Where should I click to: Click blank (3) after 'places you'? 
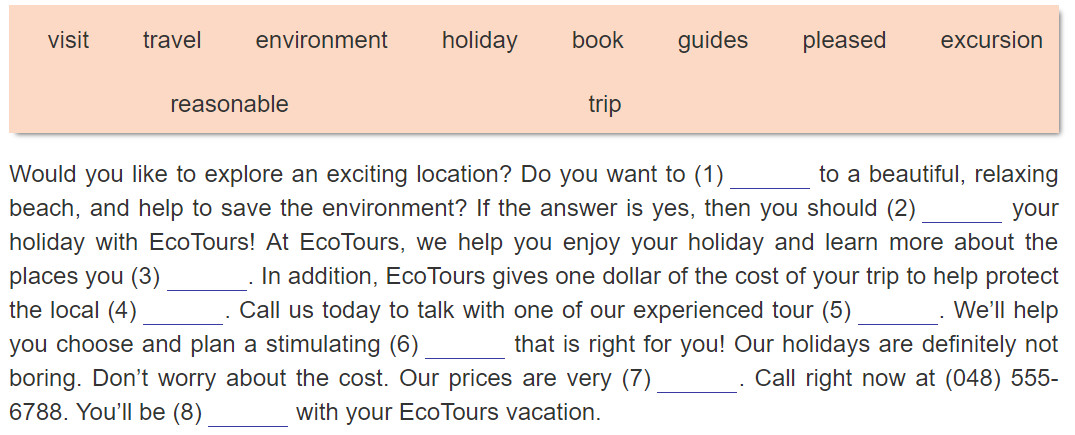click(207, 278)
